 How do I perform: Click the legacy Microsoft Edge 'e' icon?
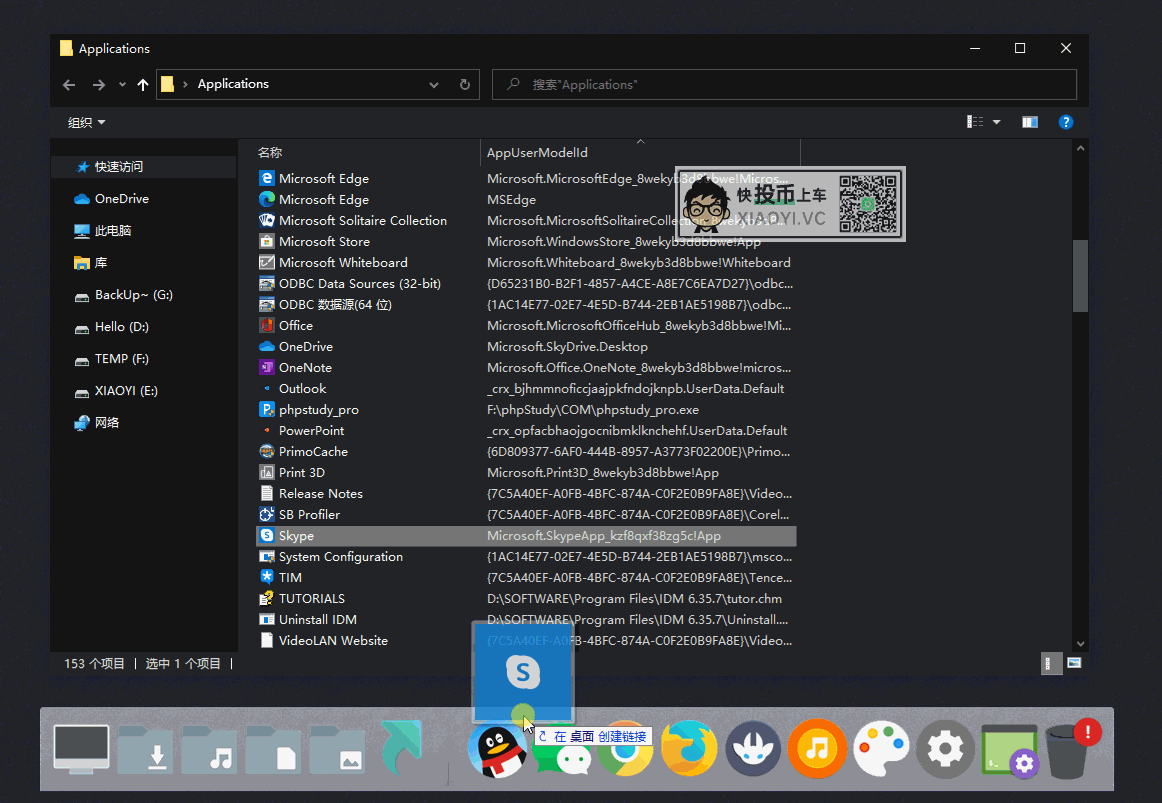click(267, 179)
